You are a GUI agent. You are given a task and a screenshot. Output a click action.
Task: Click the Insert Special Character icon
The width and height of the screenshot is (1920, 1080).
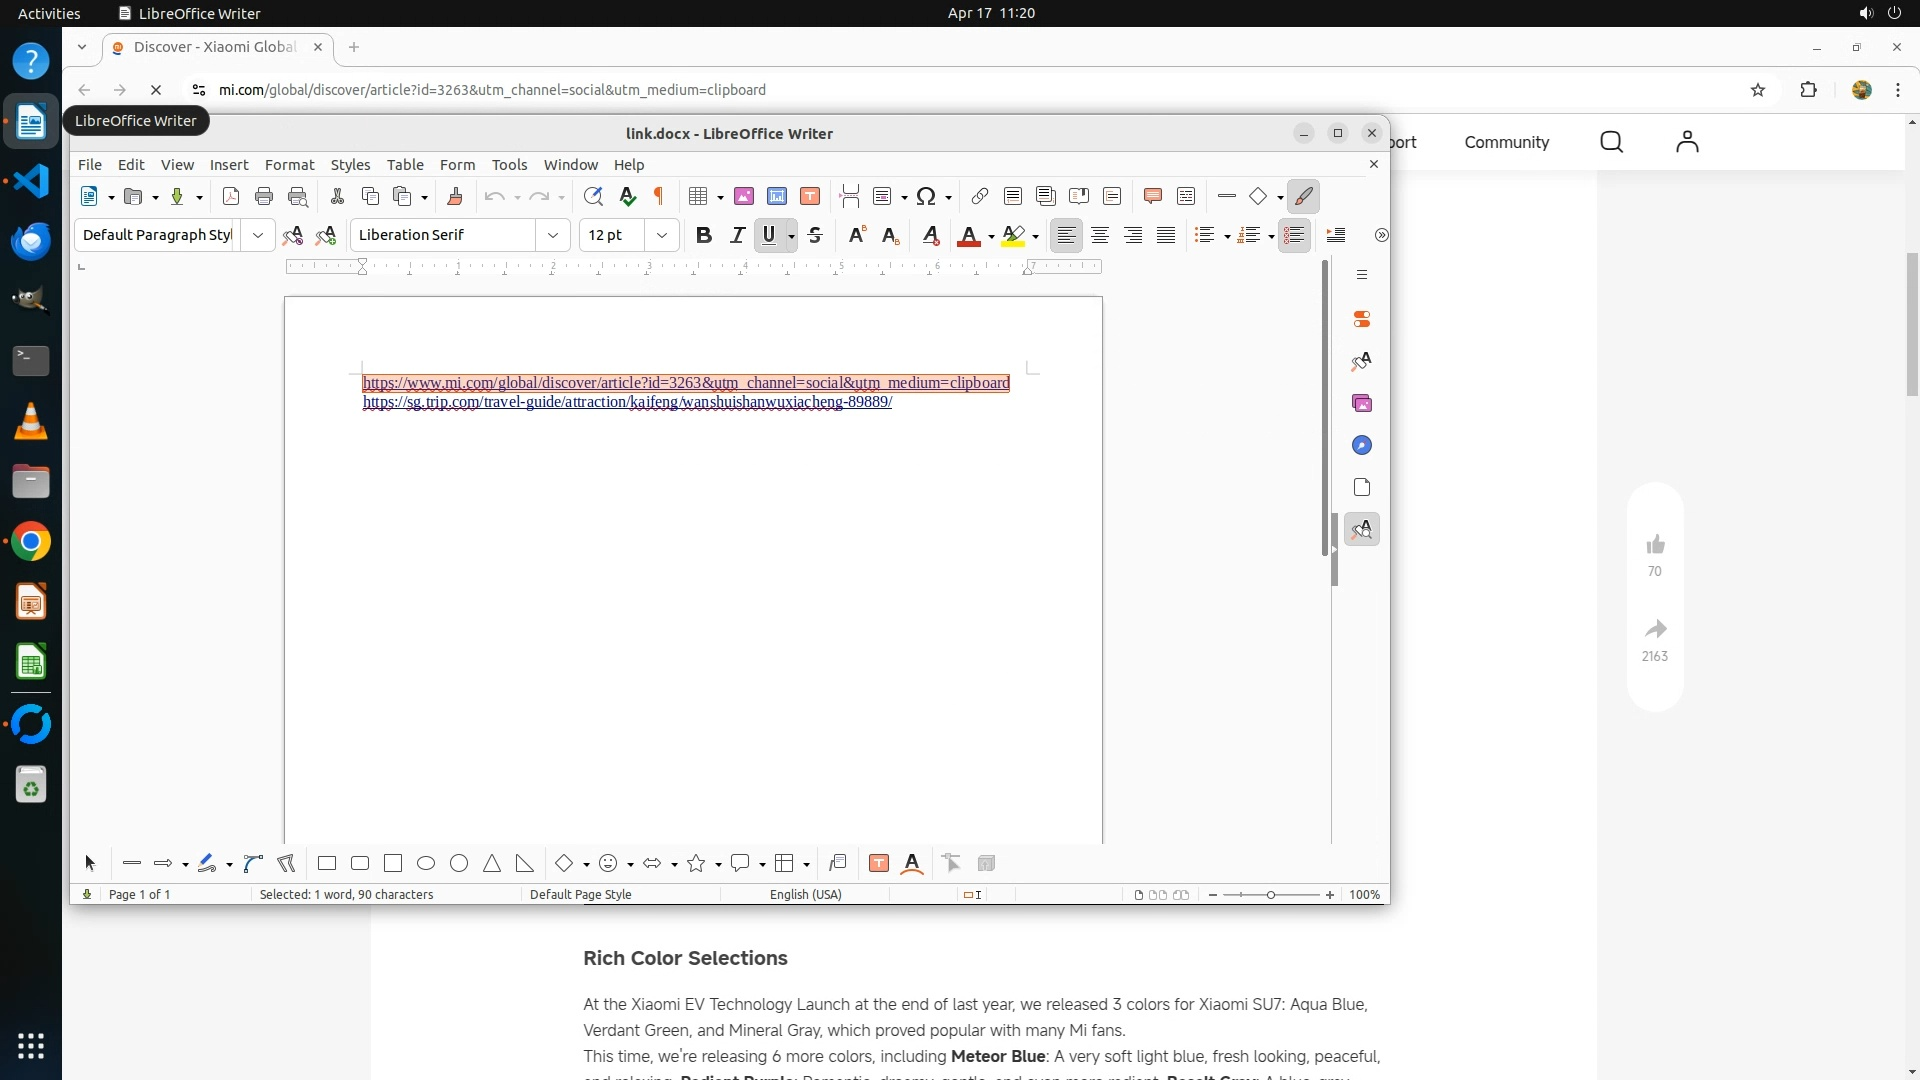pyautogui.click(x=926, y=197)
